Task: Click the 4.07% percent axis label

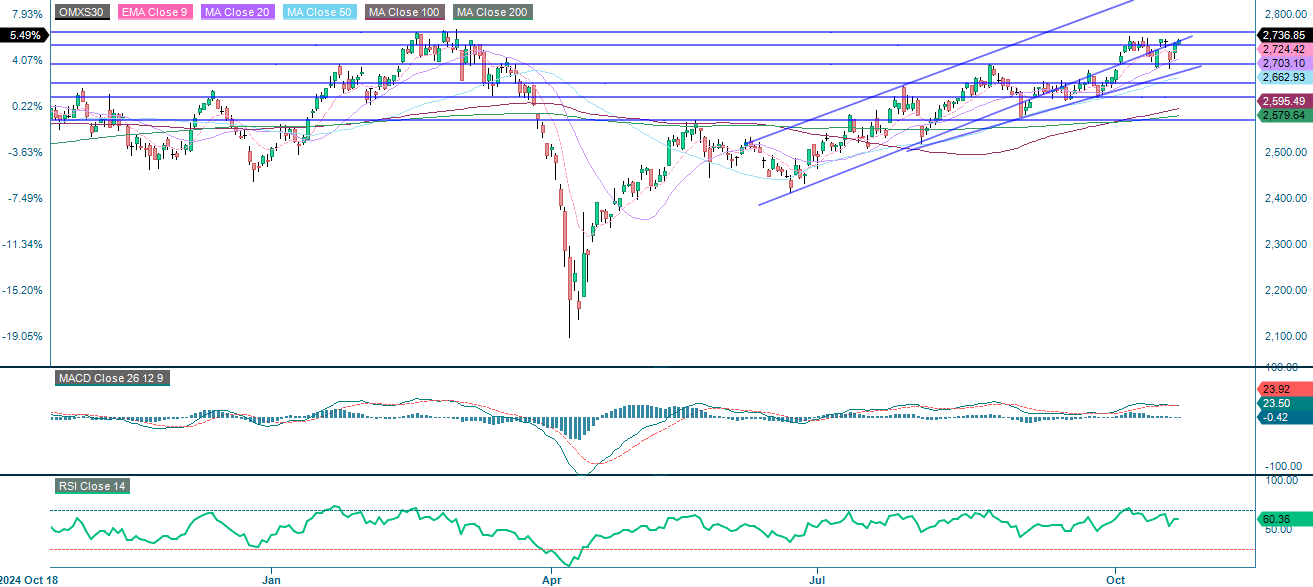Action: click(x=26, y=60)
